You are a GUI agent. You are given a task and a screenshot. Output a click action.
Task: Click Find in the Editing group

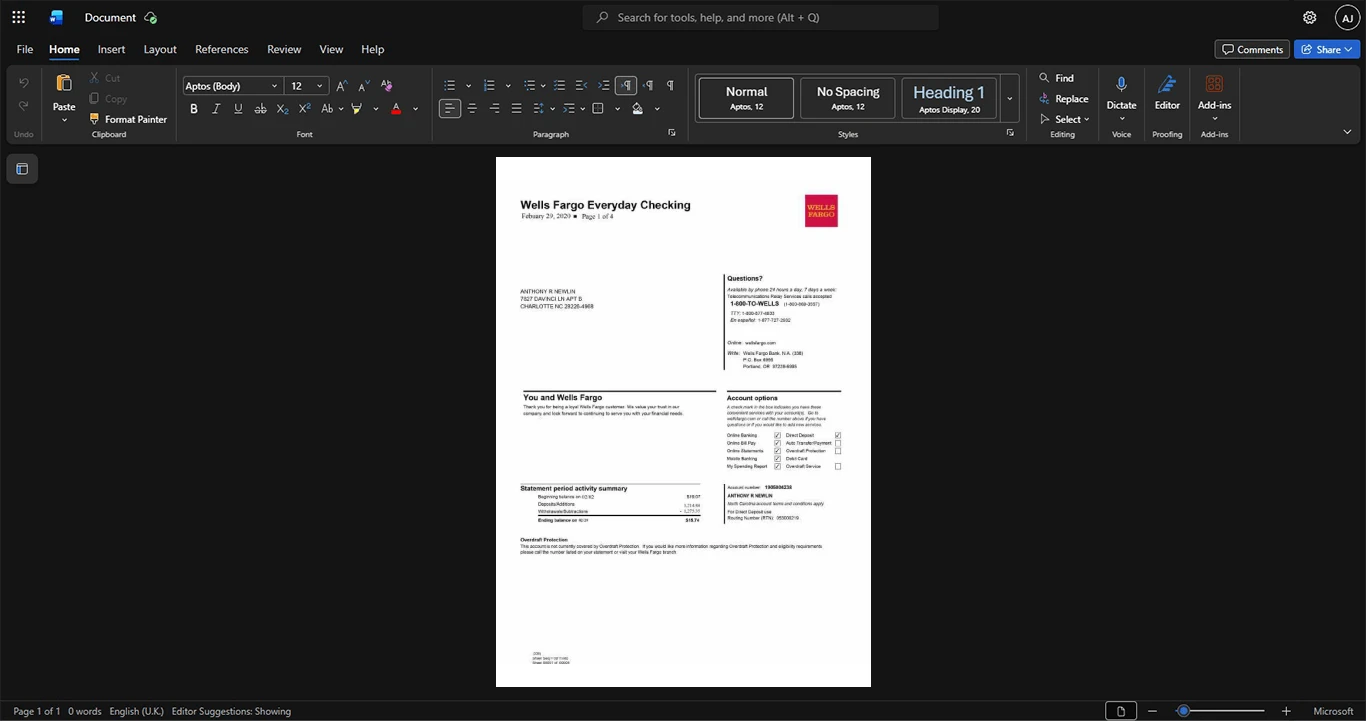coord(1056,78)
